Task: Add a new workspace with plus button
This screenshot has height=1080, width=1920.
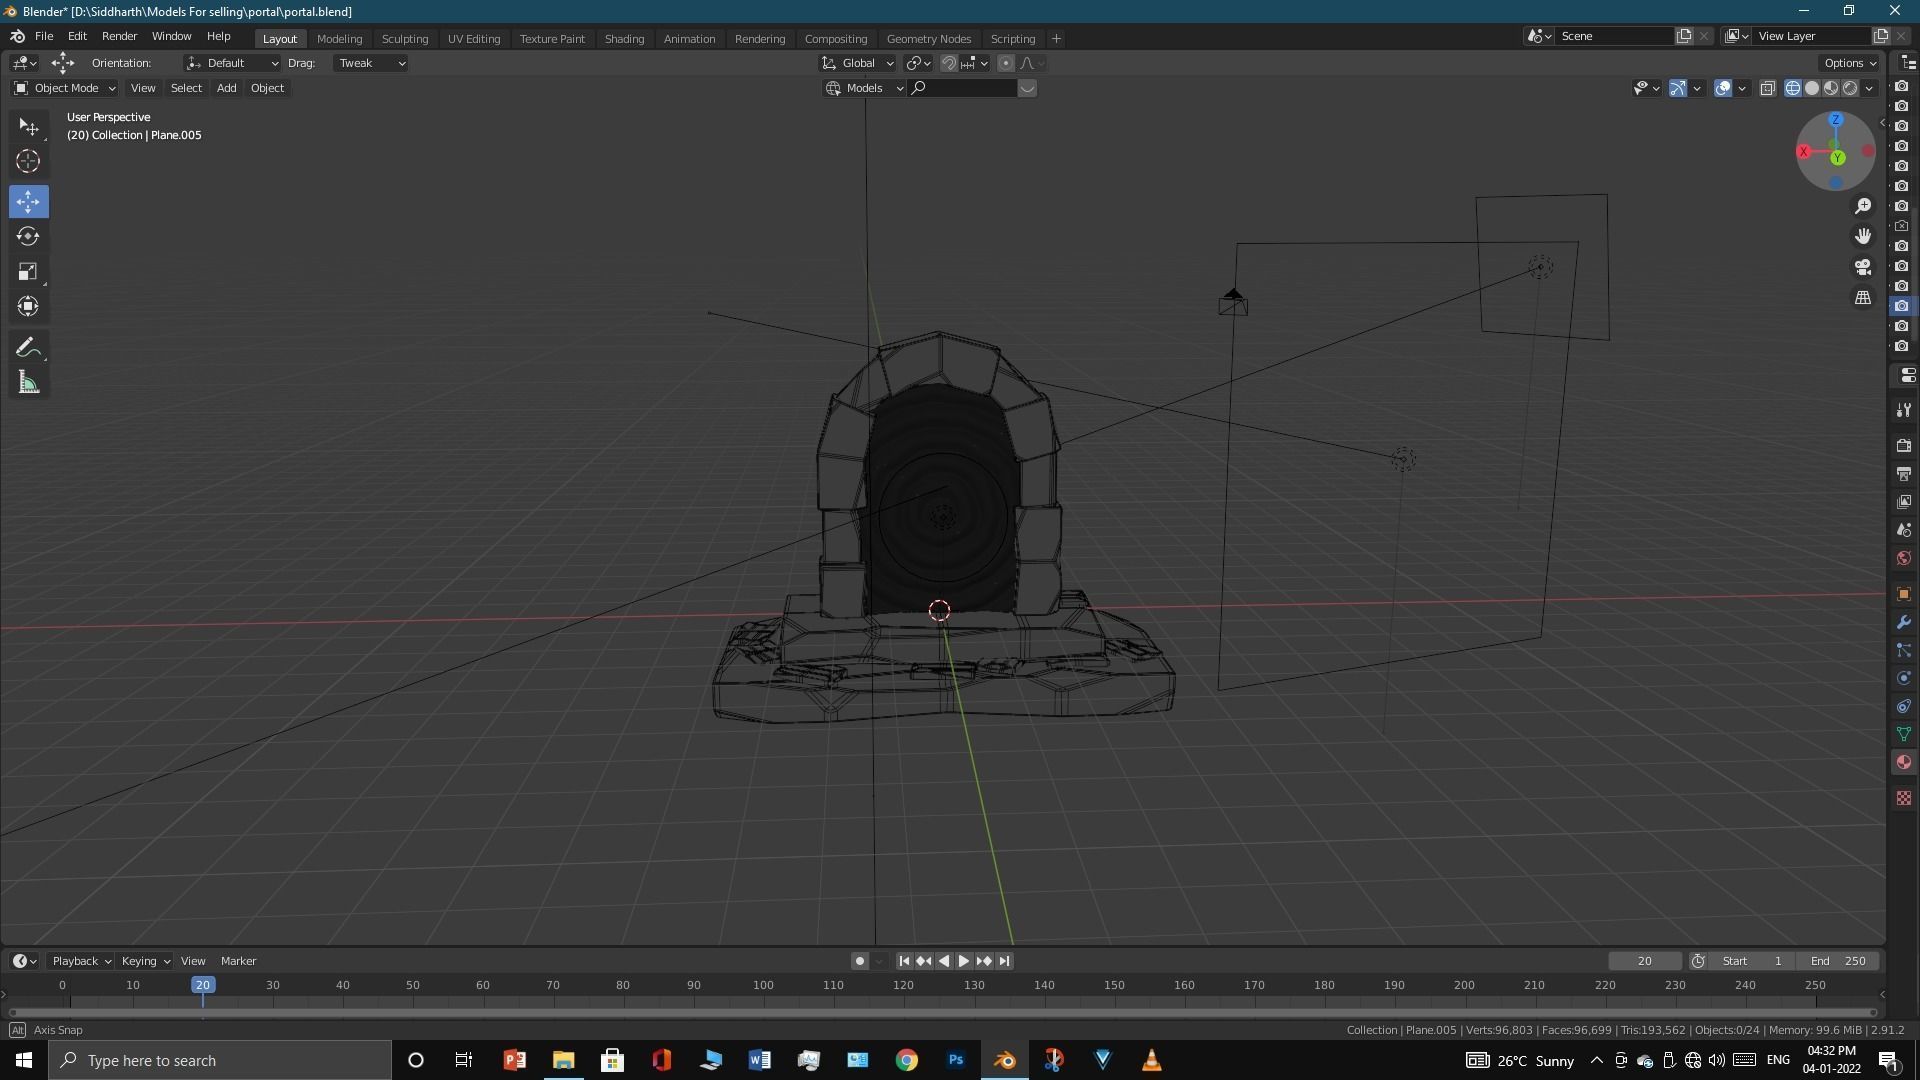Action: (1056, 39)
